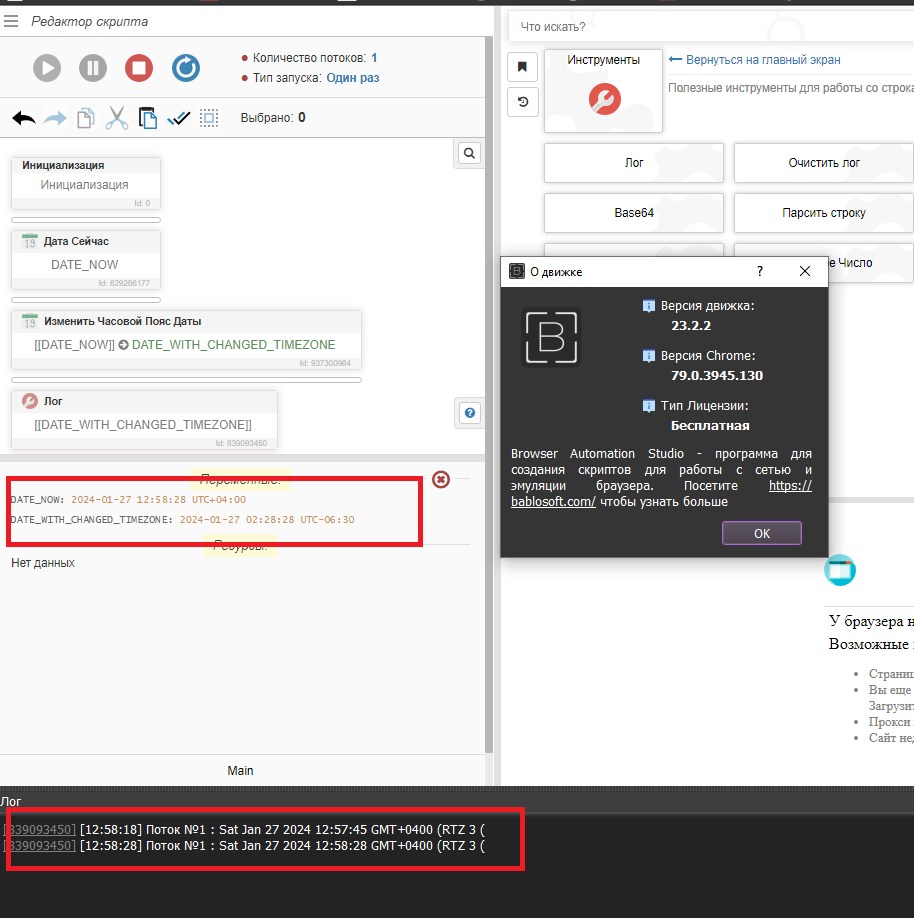Change thread count value 1
Screen dimensions: 914x918
pyautogui.click(x=374, y=58)
